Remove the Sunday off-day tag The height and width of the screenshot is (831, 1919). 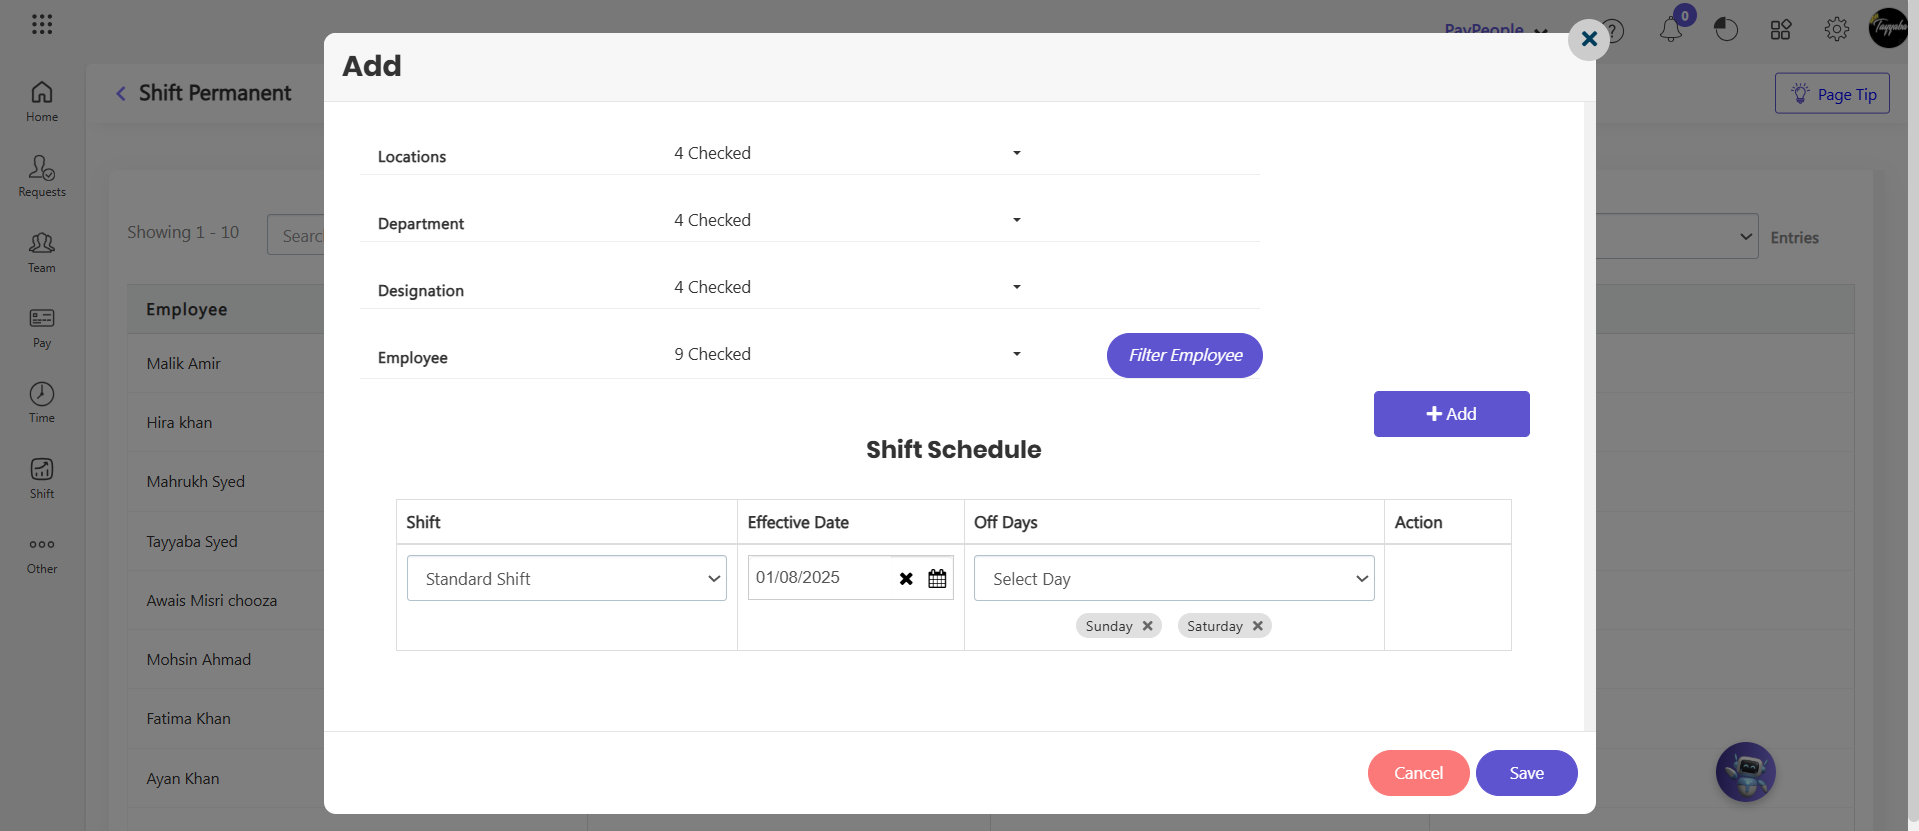[1148, 626]
